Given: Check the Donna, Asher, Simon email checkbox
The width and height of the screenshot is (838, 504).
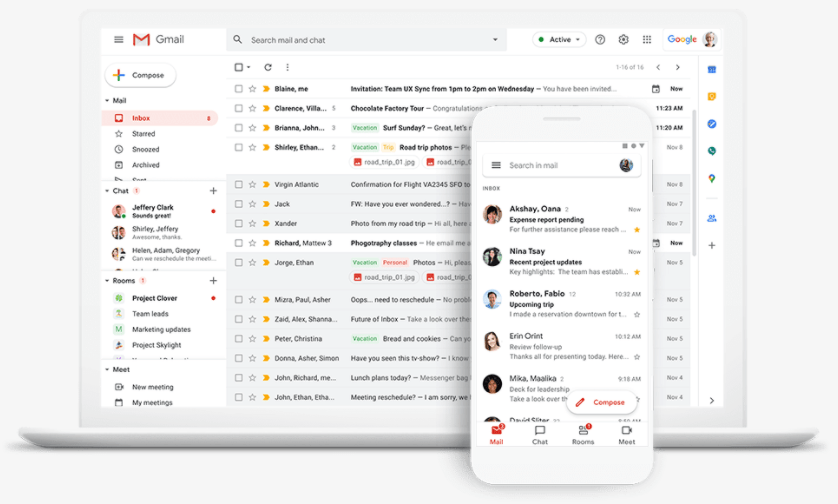Looking at the screenshot, I should (238, 358).
